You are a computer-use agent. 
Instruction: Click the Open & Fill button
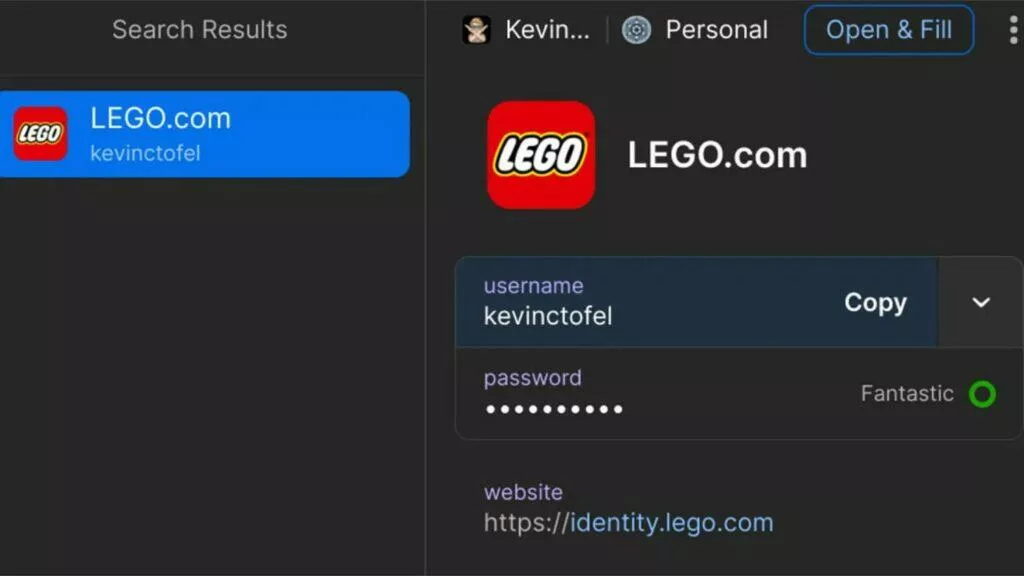889,29
